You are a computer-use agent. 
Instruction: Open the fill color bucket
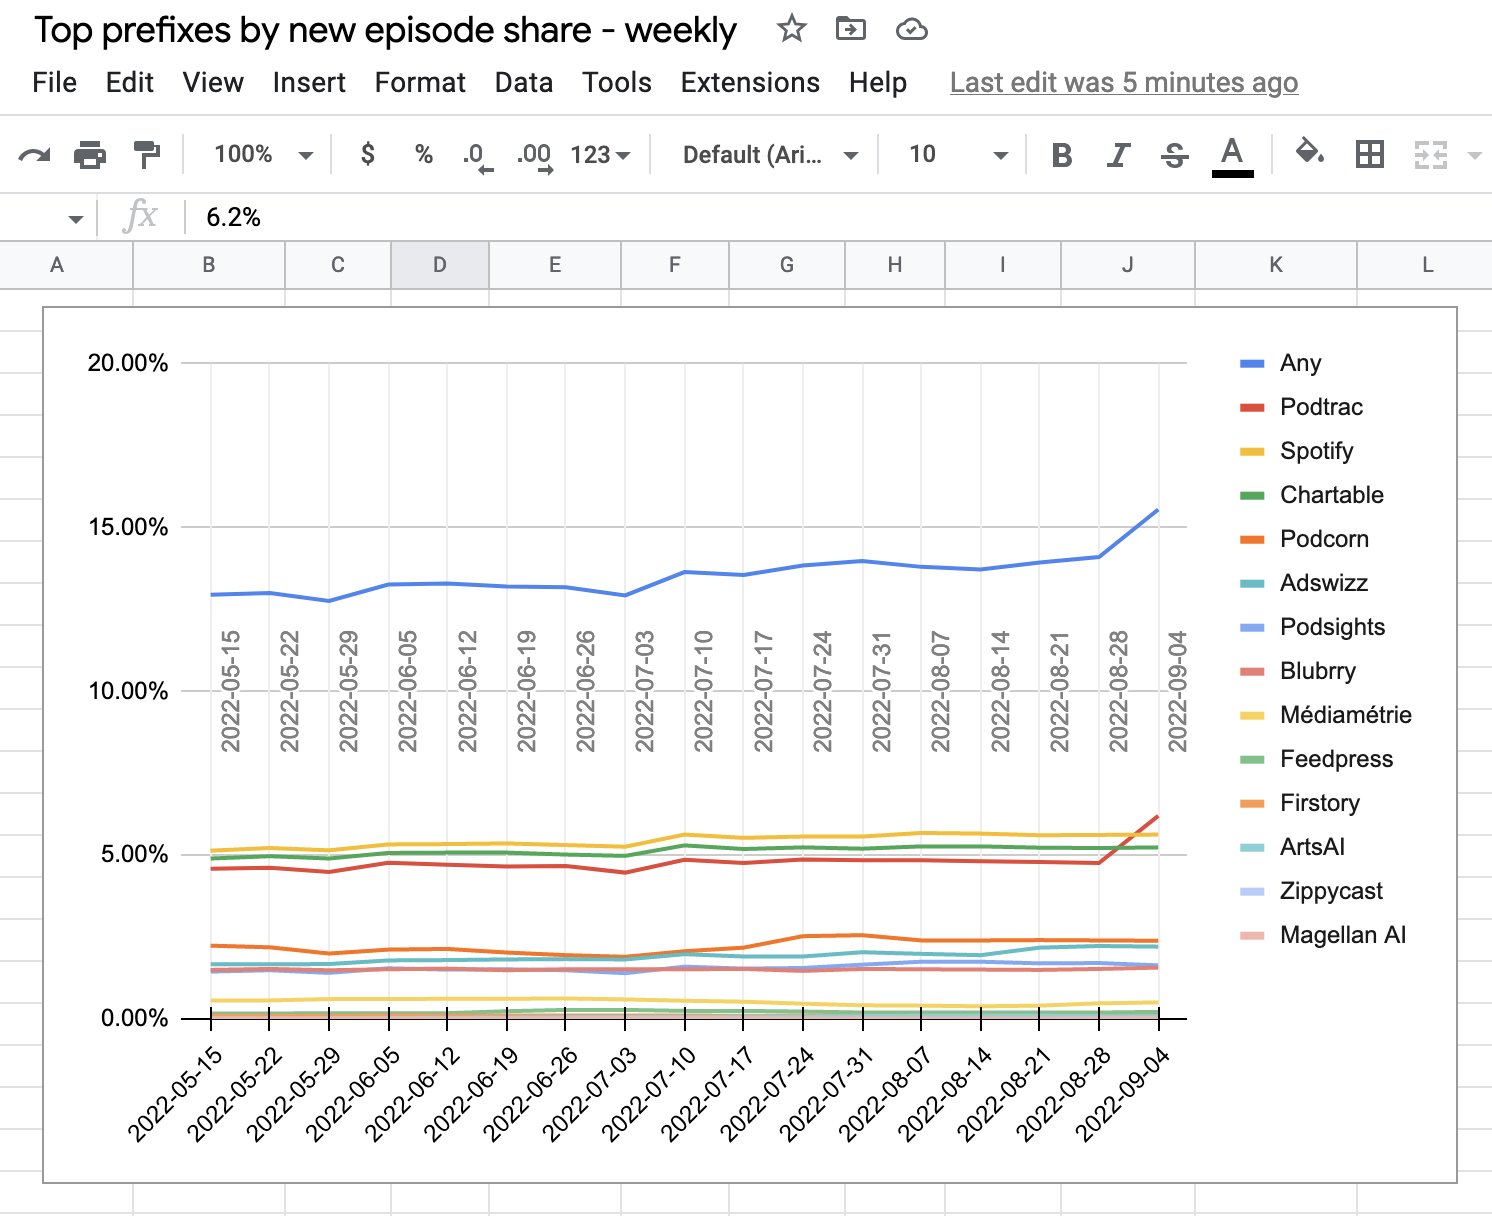(1309, 153)
